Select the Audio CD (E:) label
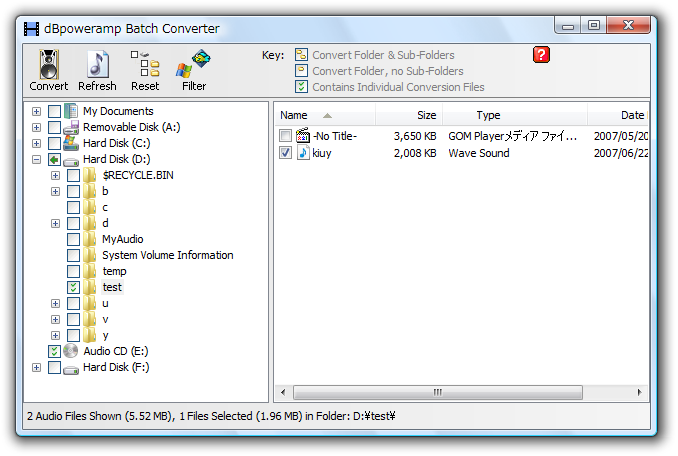This screenshot has width=678, height=456. (116, 351)
